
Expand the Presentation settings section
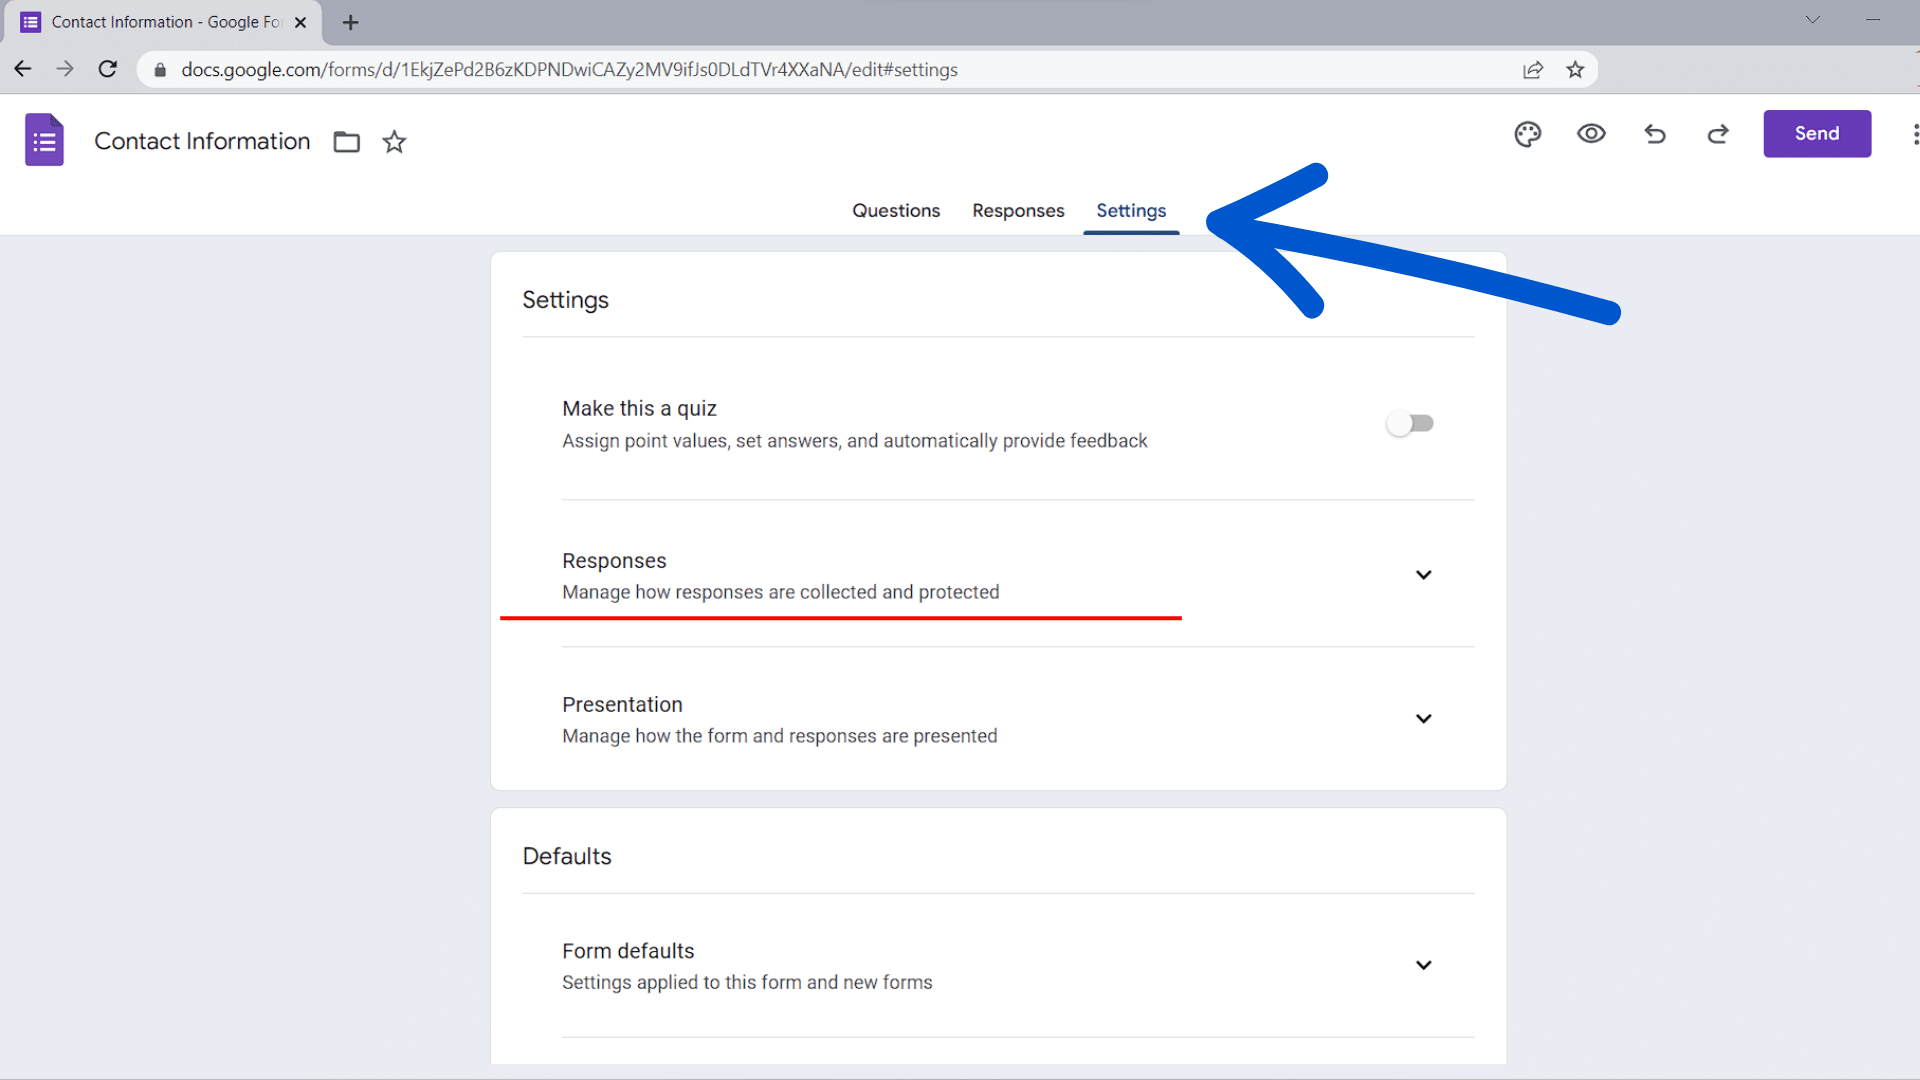click(1423, 718)
